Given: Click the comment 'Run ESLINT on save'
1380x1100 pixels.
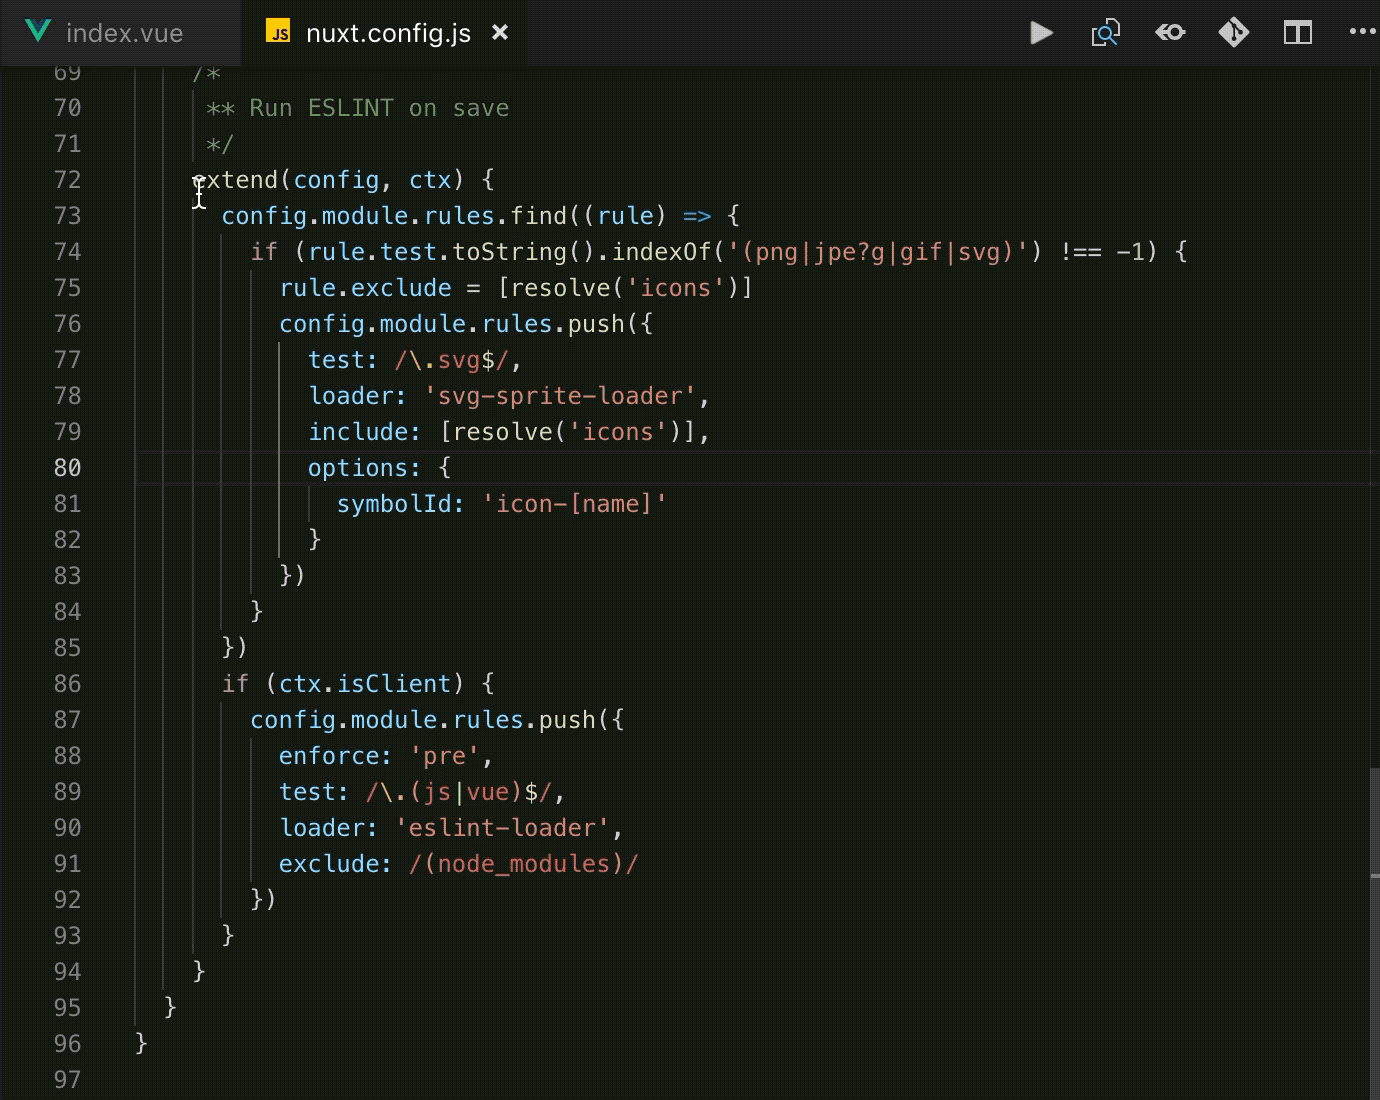Looking at the screenshot, I should [379, 108].
